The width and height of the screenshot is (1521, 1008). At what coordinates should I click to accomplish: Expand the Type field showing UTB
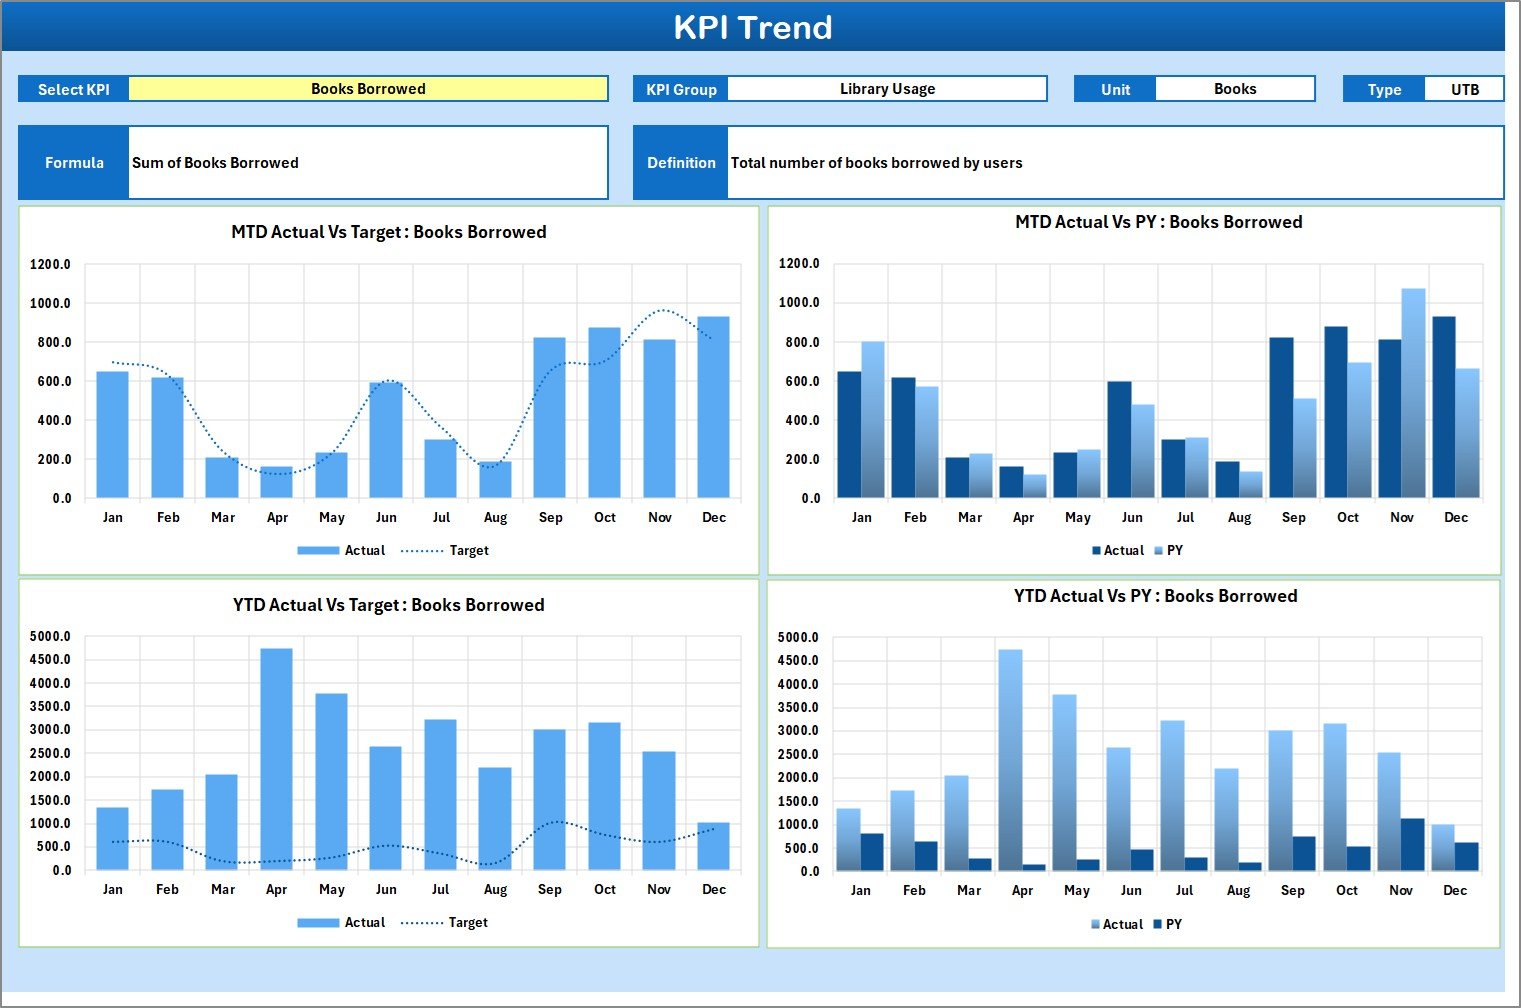click(1464, 88)
